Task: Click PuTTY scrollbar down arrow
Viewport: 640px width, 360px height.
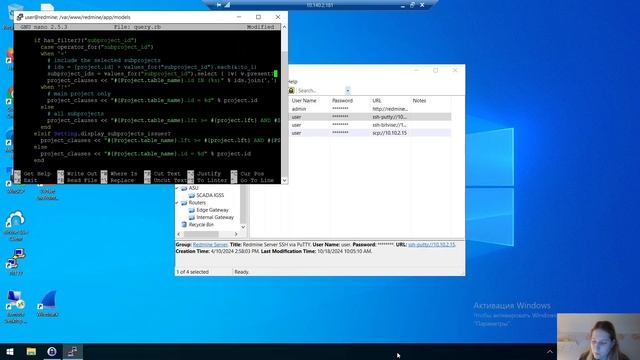Action: coord(284,180)
